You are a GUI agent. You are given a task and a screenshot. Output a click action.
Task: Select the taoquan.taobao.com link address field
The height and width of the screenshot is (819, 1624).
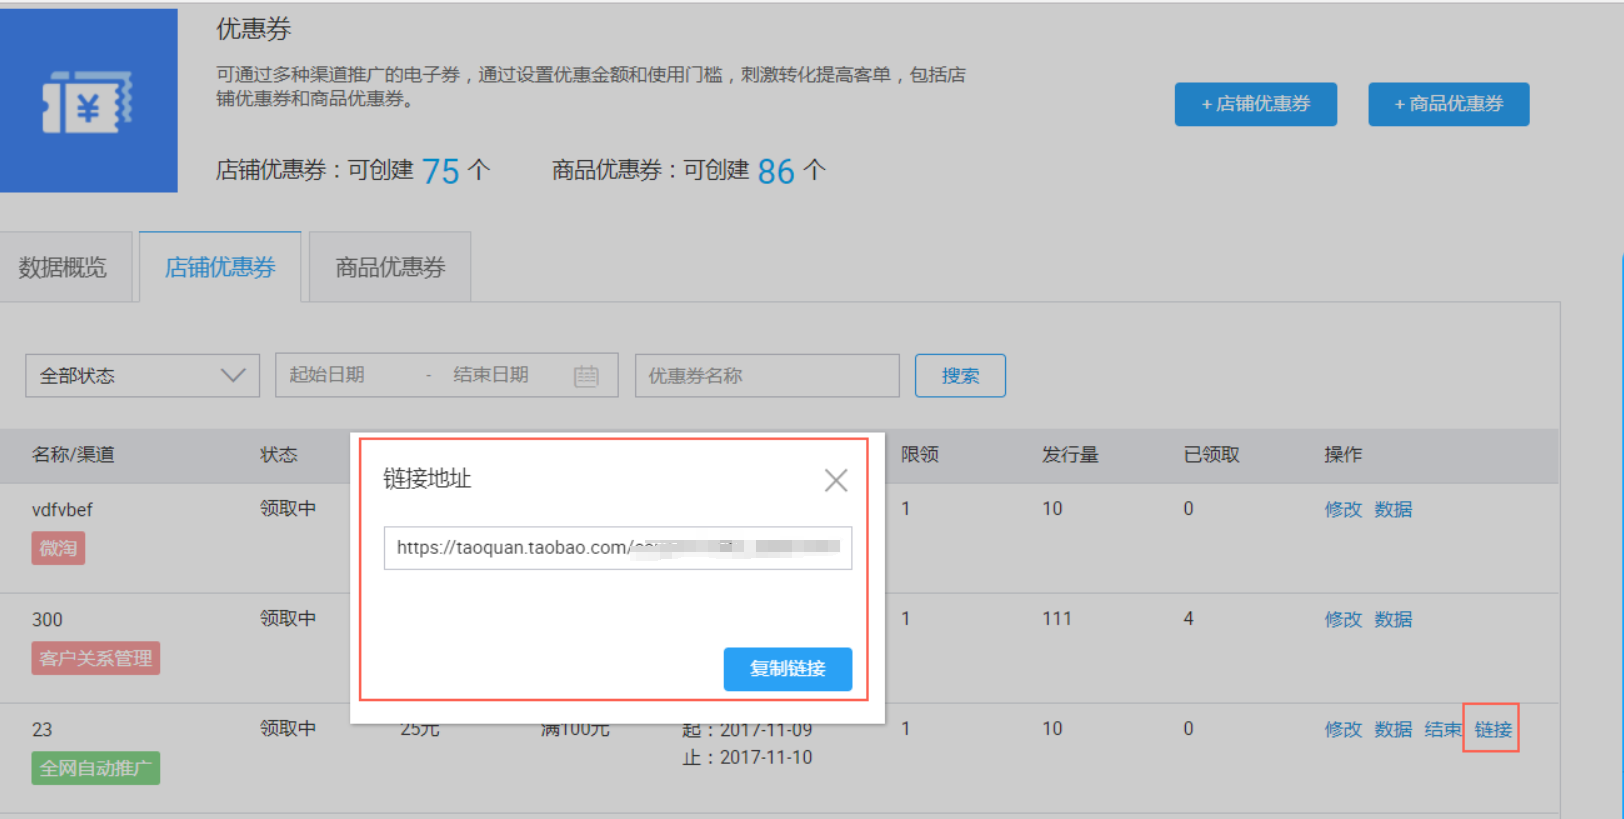click(618, 548)
